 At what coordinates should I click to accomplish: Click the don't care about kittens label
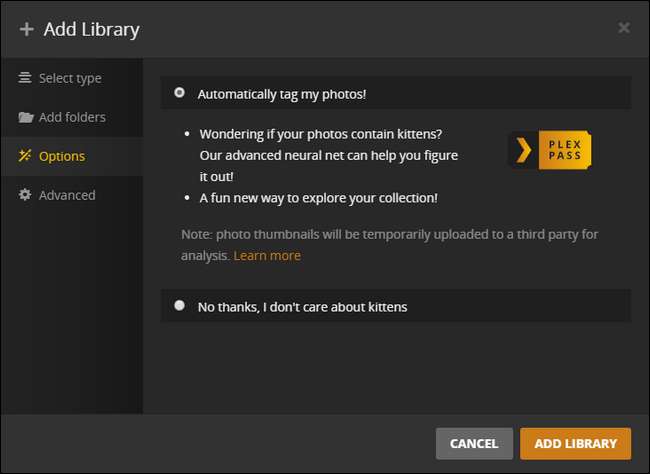[302, 306]
